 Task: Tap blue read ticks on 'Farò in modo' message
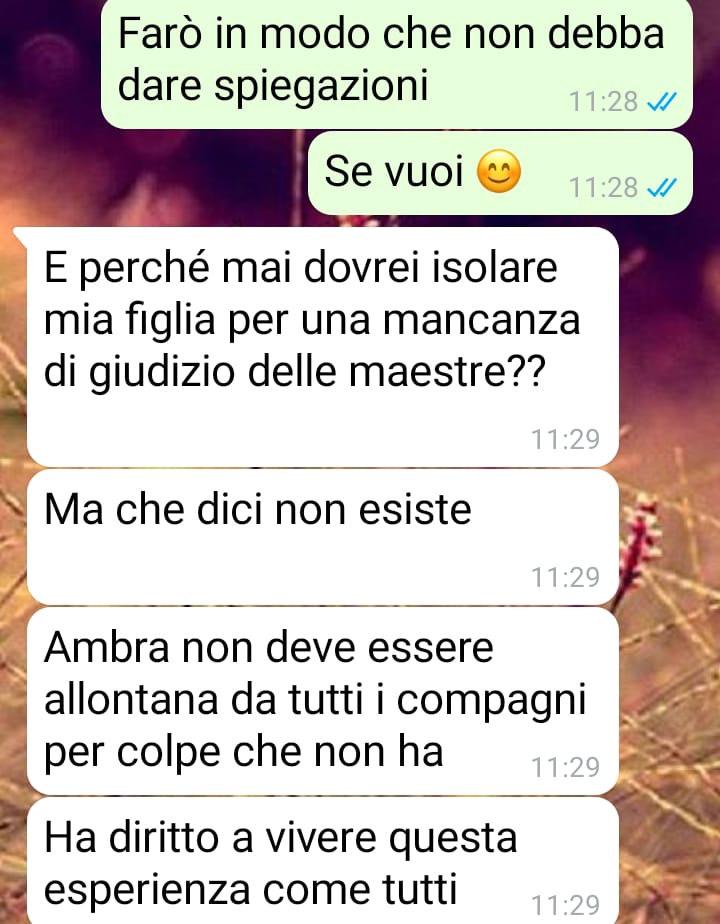[x=662, y=102]
